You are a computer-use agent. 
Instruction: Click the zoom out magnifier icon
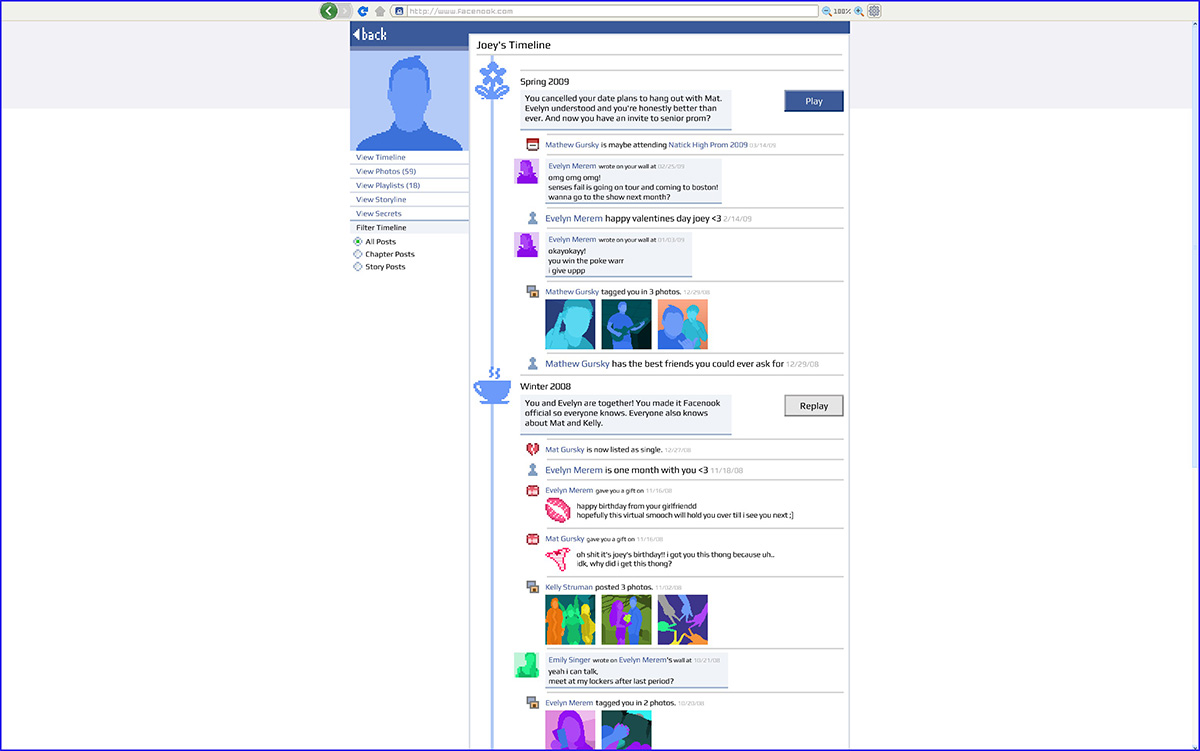tap(827, 11)
